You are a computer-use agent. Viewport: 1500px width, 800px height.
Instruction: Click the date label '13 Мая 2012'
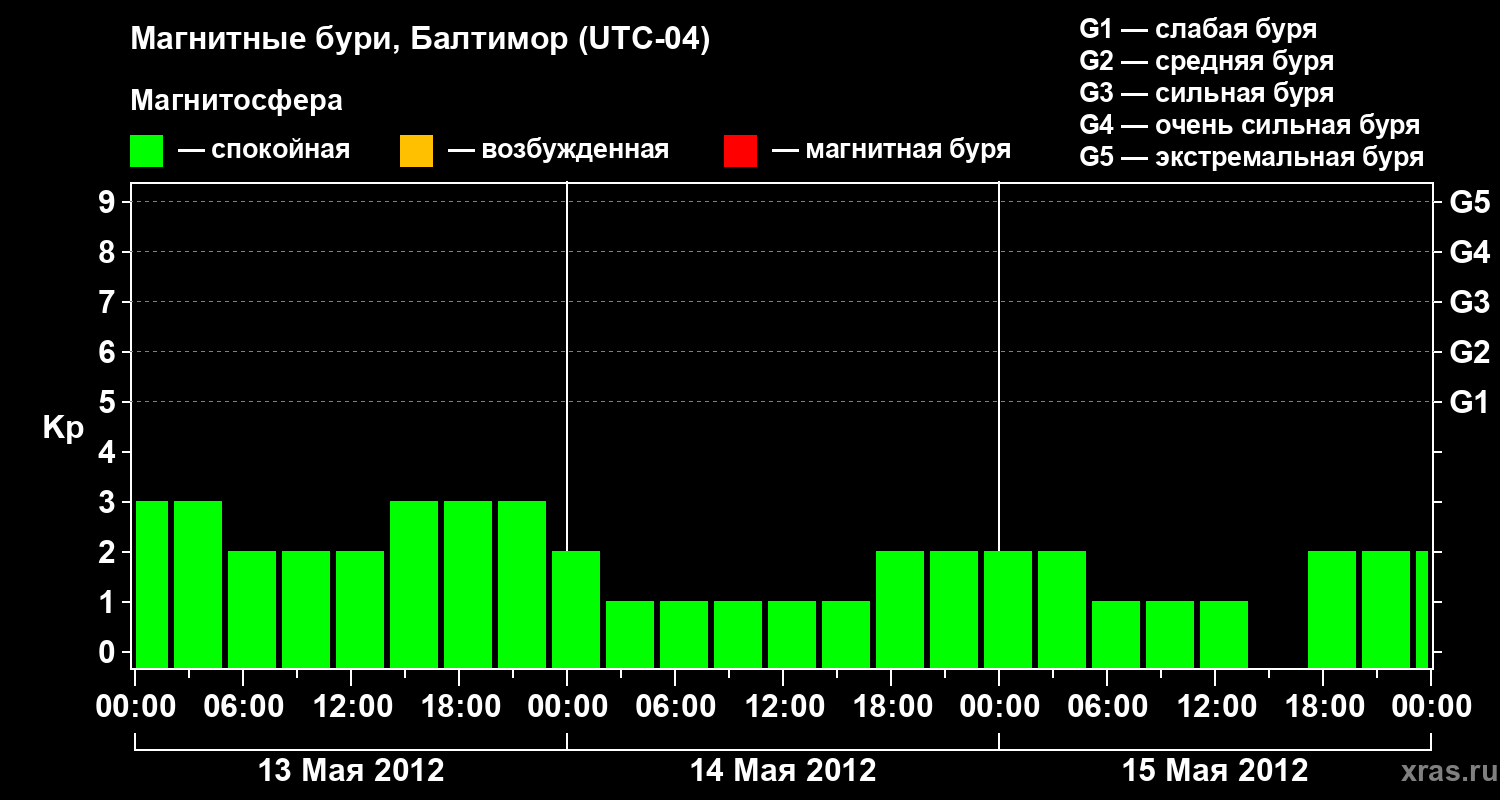pyautogui.click(x=351, y=771)
